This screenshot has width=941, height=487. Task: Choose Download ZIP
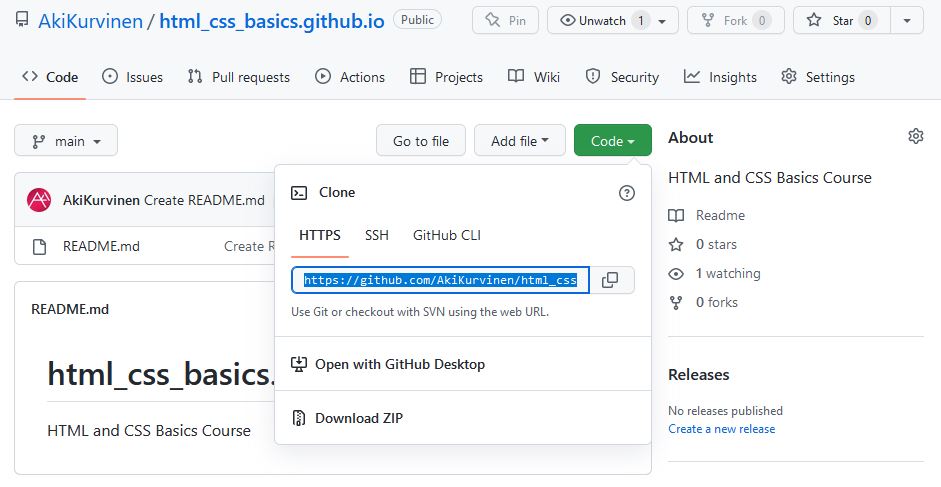point(463,418)
